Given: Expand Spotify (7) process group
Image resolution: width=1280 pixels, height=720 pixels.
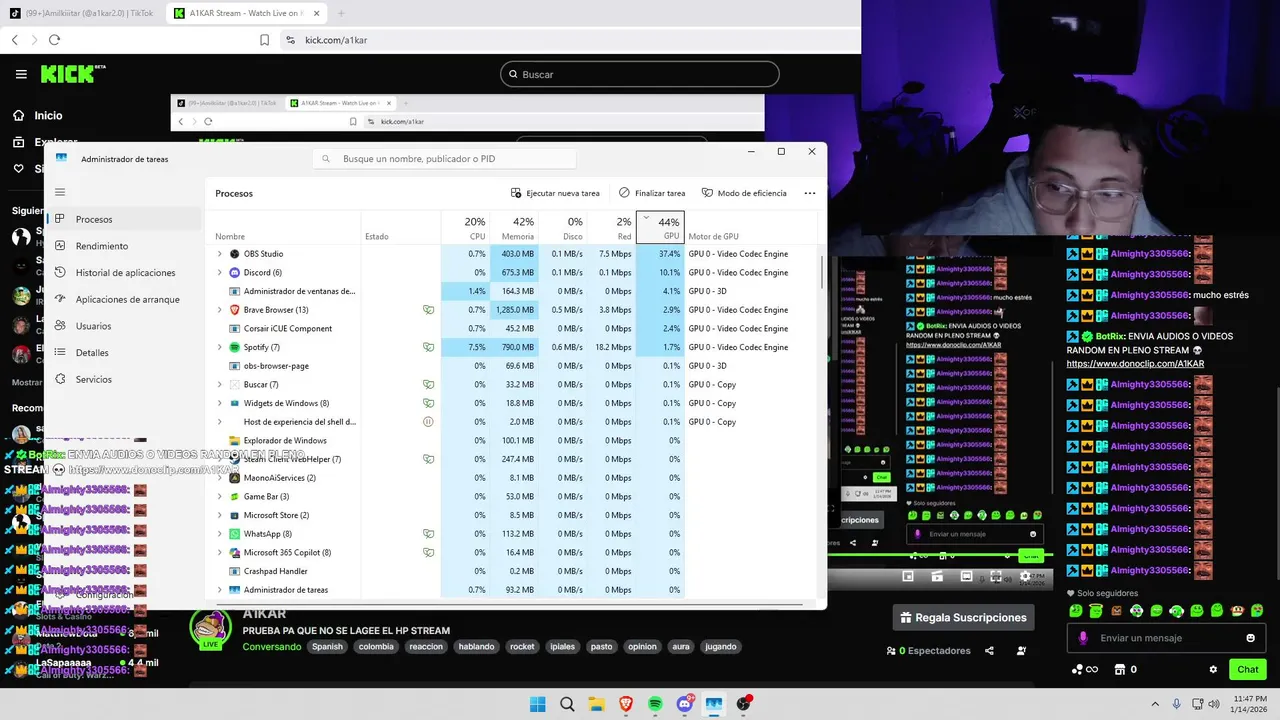Looking at the screenshot, I should [220, 347].
